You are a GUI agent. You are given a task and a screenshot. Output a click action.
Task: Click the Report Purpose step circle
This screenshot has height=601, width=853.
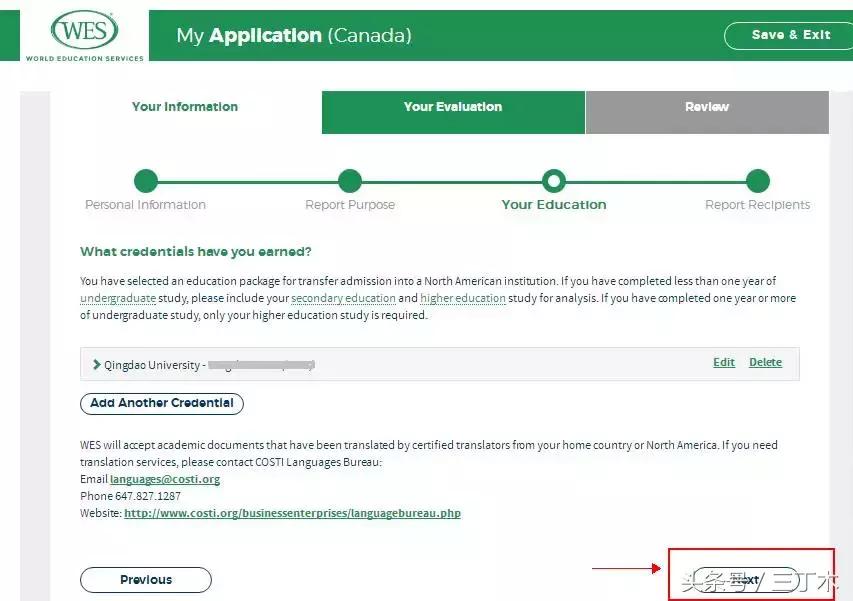click(350, 181)
